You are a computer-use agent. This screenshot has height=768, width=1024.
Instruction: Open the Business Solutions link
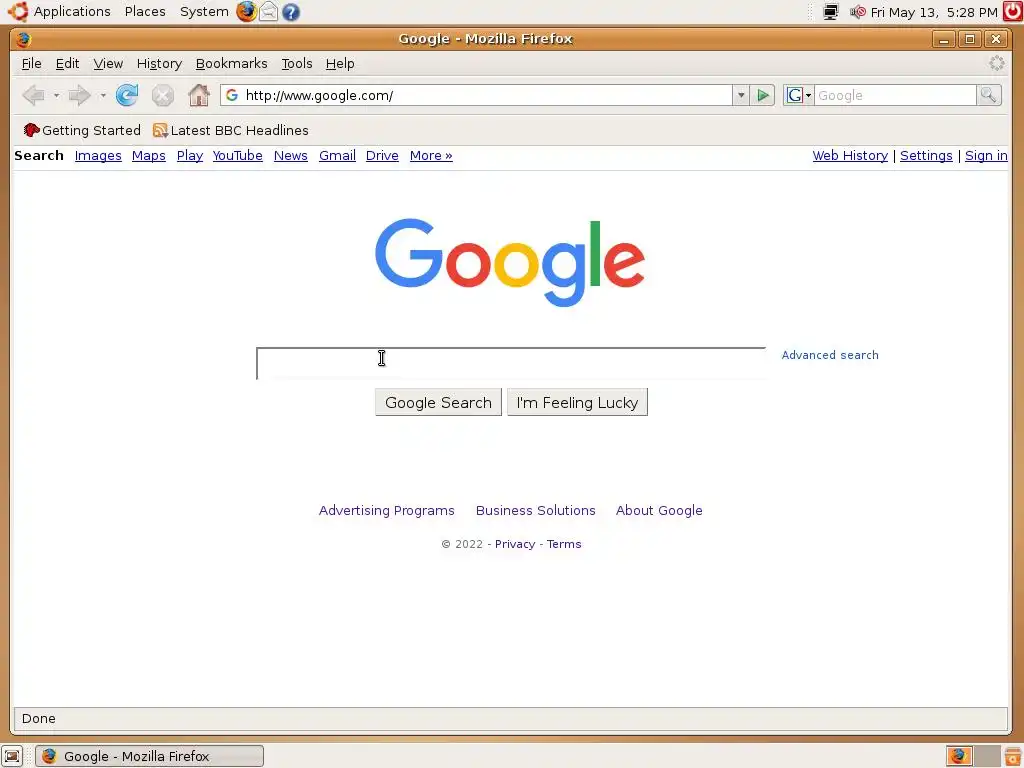[536, 510]
